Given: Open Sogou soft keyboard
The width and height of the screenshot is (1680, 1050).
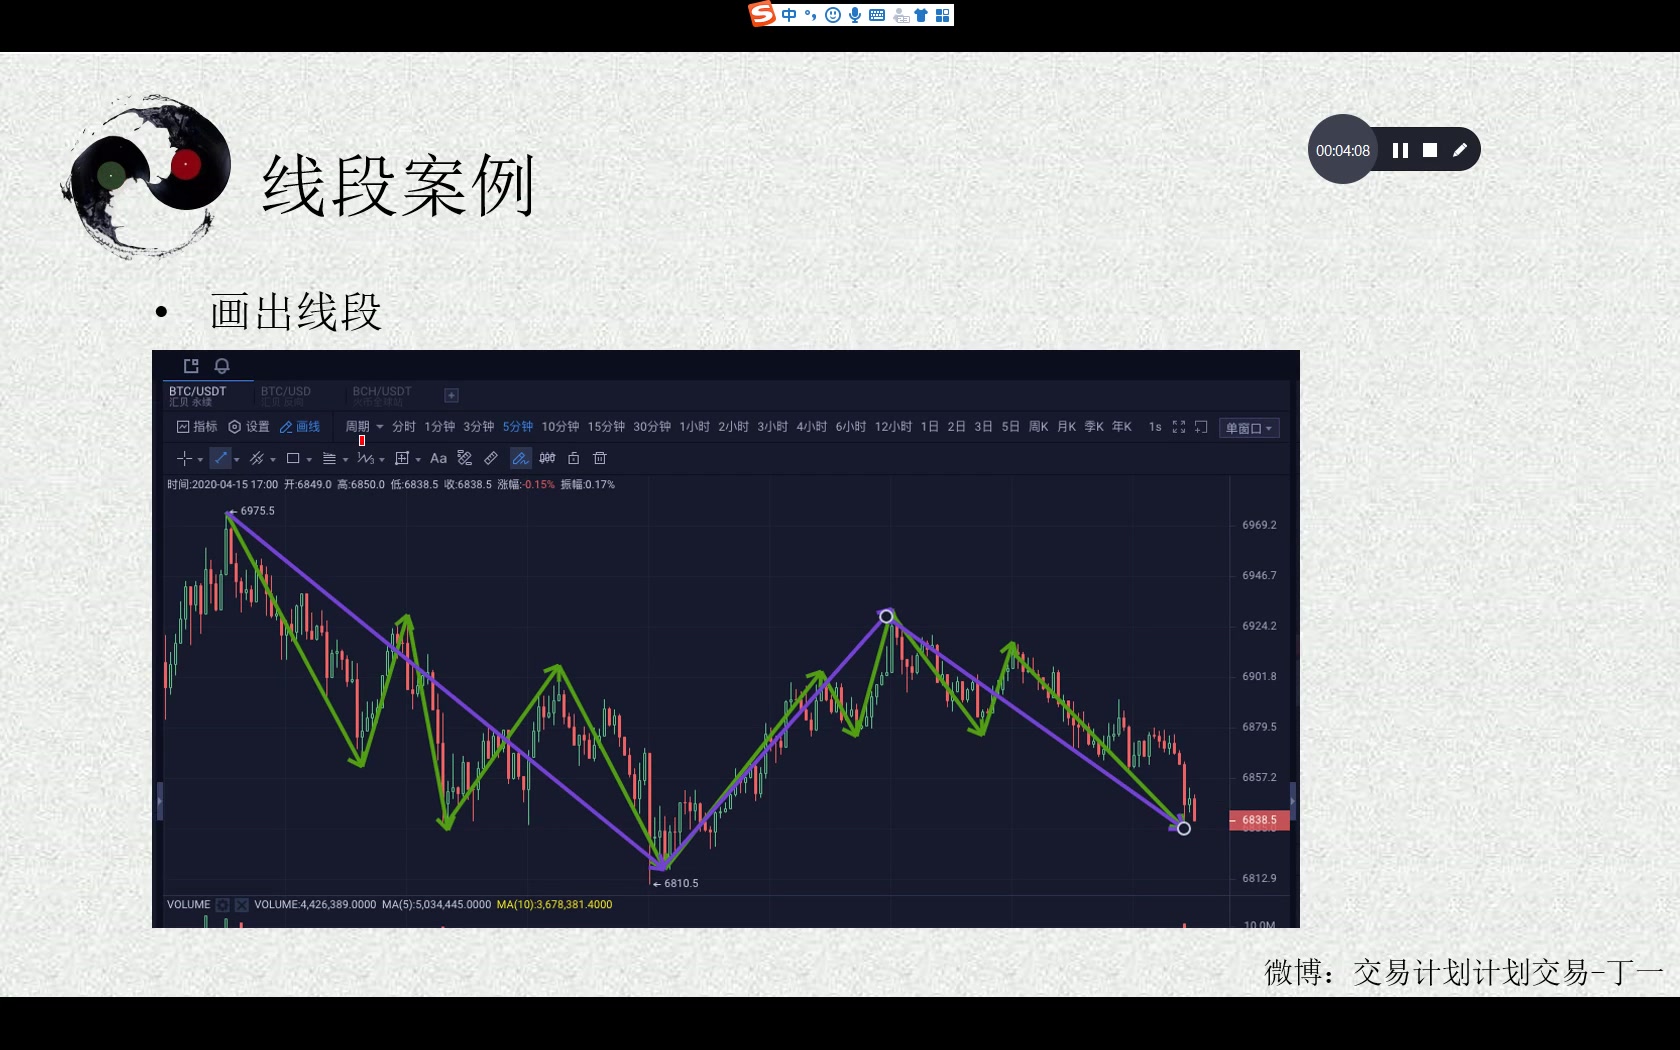Looking at the screenshot, I should (x=877, y=15).
